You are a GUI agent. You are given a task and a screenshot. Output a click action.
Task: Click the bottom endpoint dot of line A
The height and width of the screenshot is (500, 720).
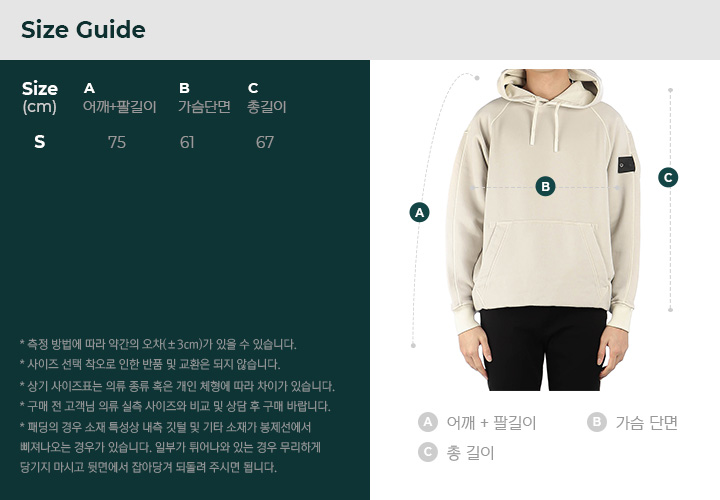tap(413, 345)
